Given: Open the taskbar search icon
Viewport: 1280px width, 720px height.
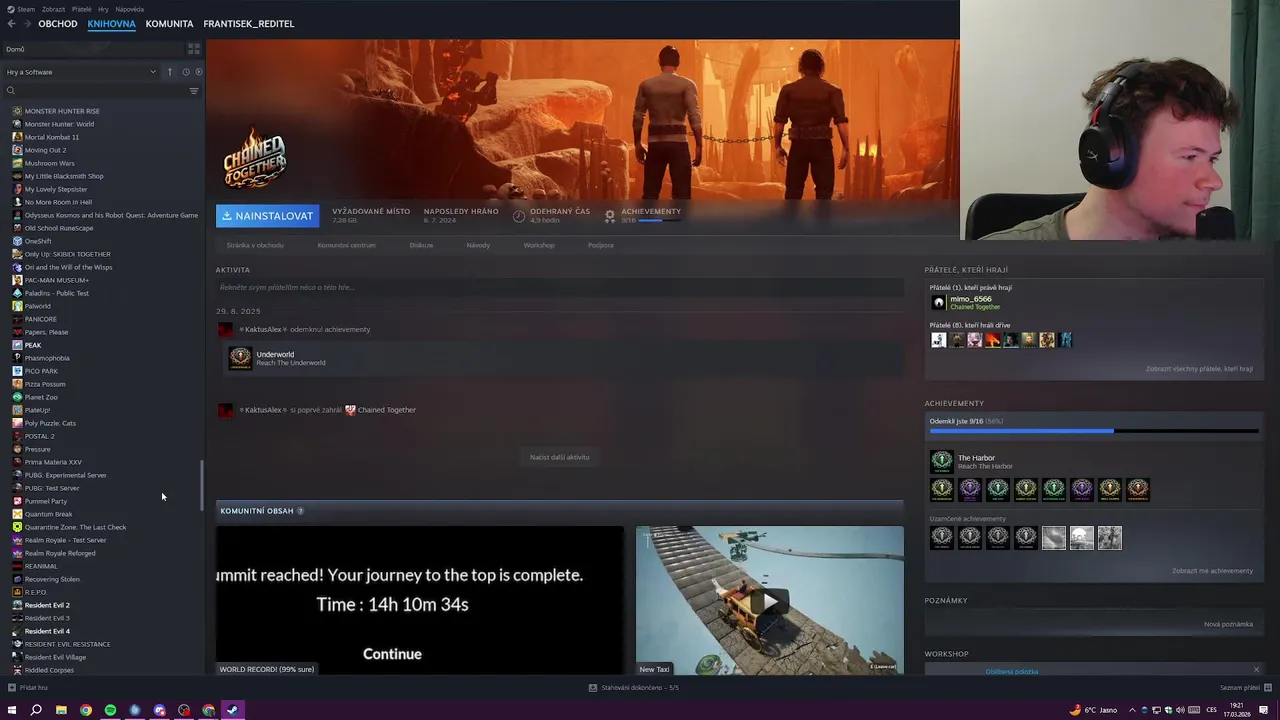Looking at the screenshot, I should [36, 710].
